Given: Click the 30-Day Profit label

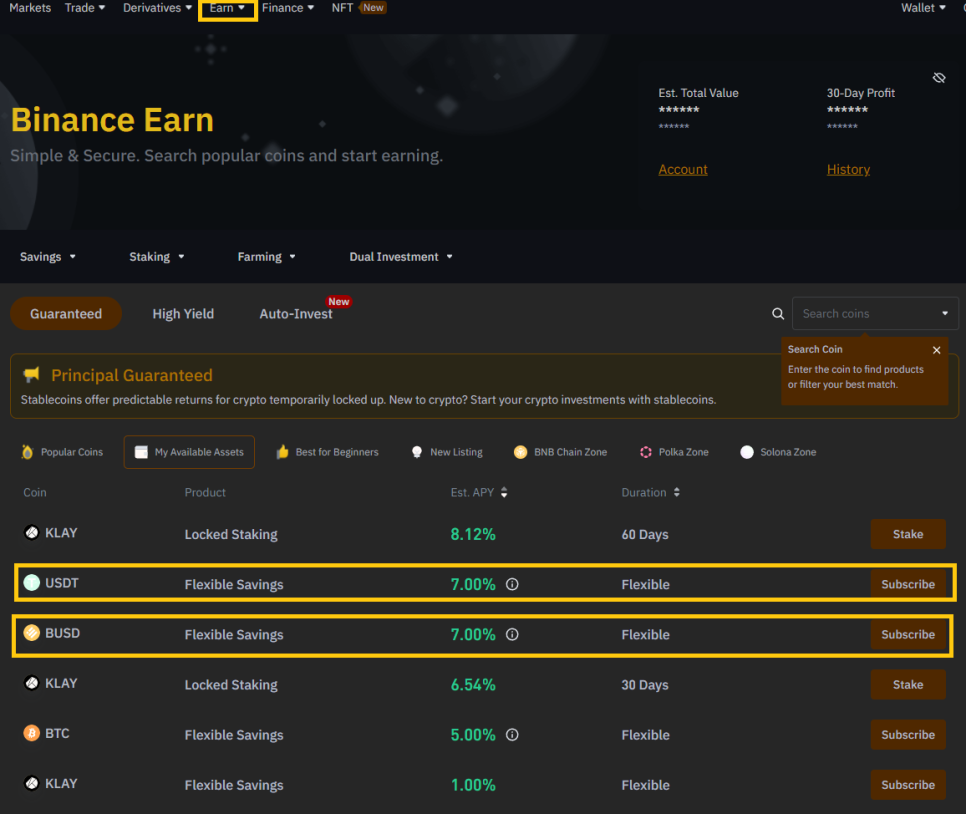Looking at the screenshot, I should (x=861, y=93).
